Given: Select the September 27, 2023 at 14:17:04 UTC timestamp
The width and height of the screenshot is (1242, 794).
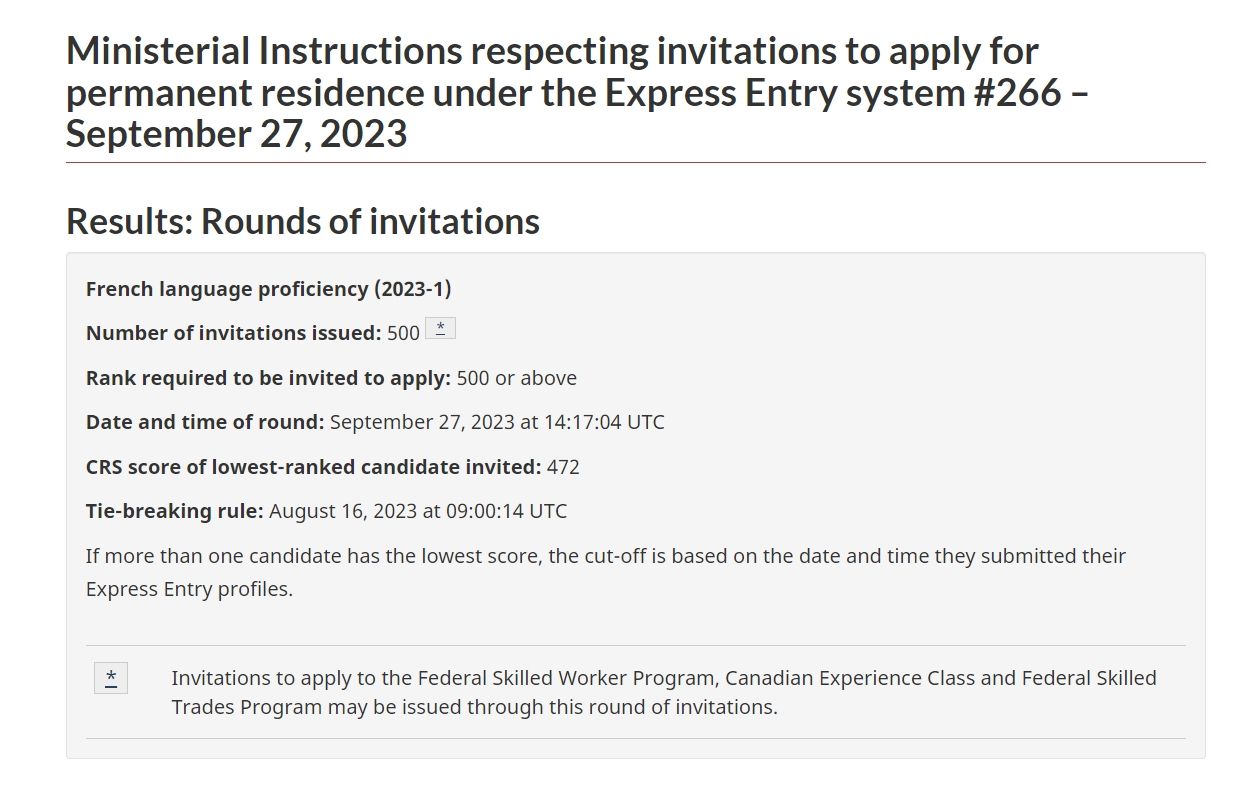Looking at the screenshot, I should (x=497, y=422).
